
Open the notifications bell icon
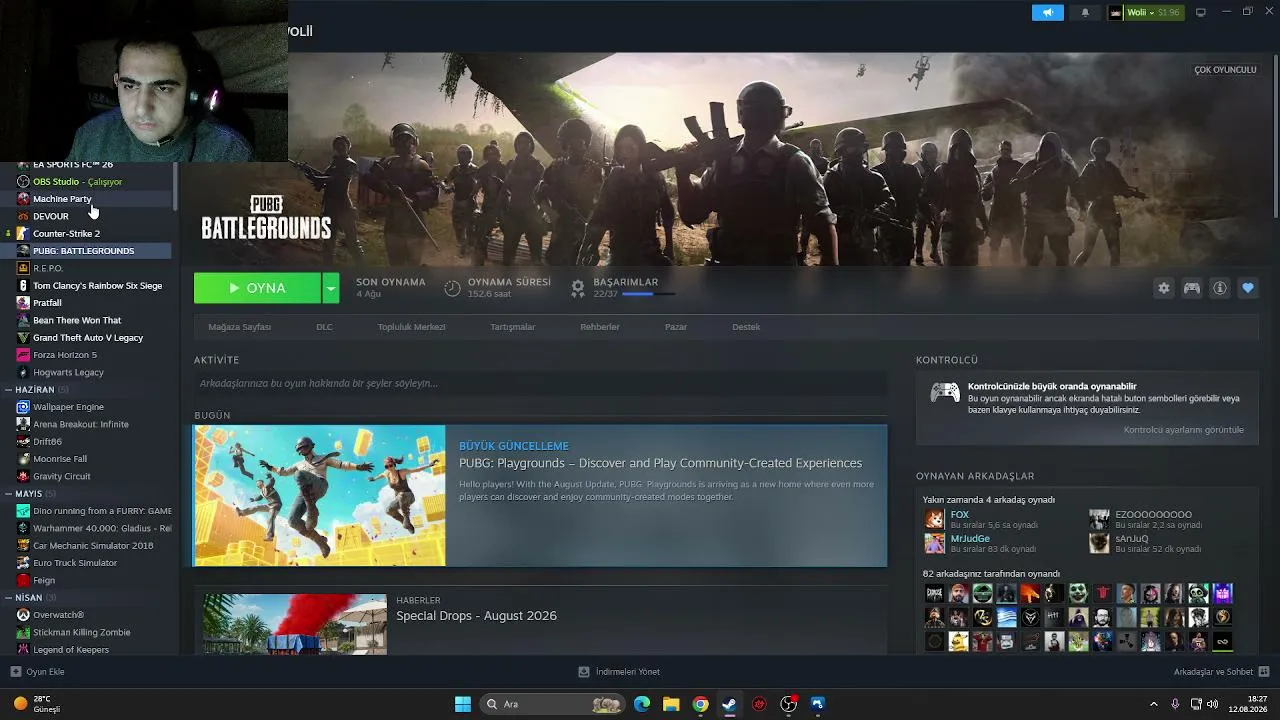pos(1085,13)
